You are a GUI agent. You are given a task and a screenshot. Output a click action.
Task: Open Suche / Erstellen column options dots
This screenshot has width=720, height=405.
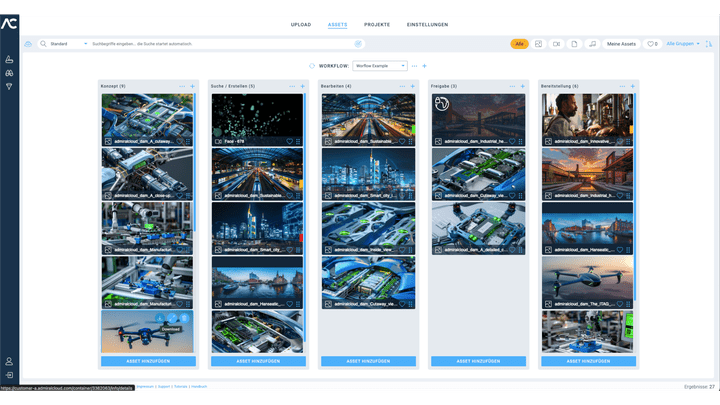tap(292, 86)
